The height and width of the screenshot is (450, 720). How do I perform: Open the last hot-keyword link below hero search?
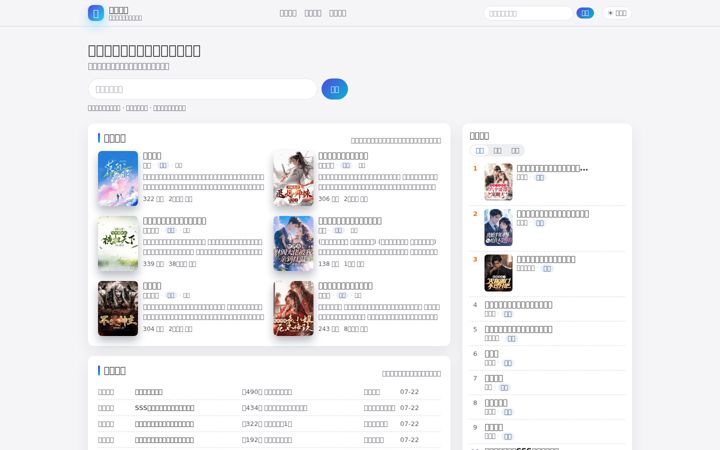[x=169, y=108]
